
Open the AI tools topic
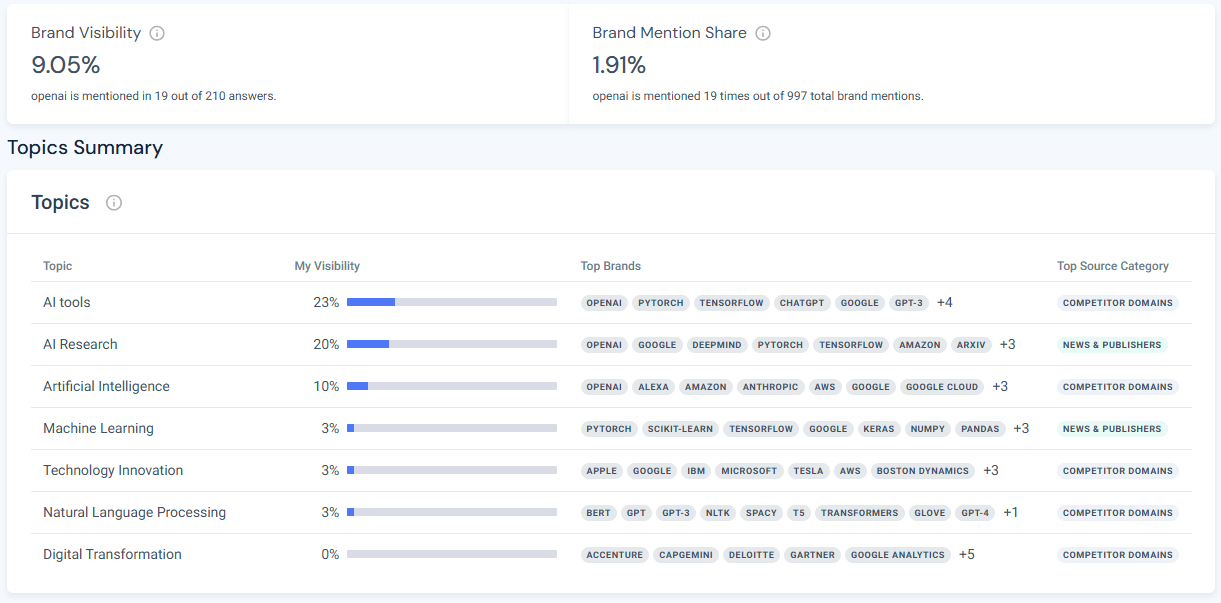66,302
